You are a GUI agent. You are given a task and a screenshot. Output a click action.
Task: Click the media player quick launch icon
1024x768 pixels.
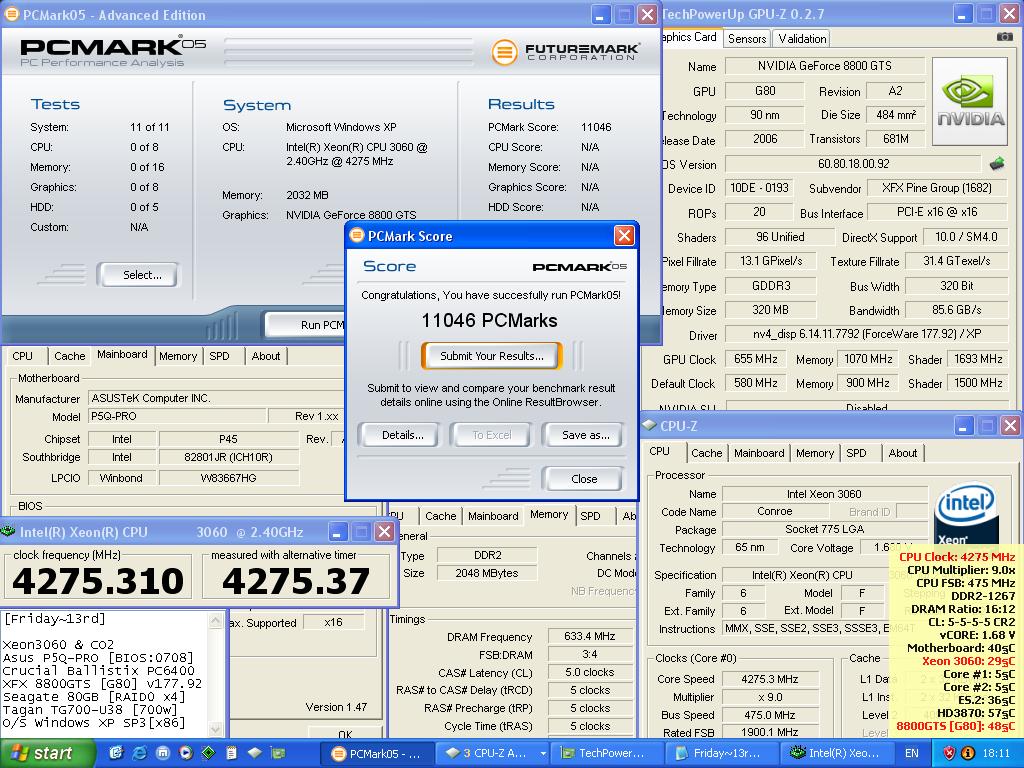pos(185,753)
